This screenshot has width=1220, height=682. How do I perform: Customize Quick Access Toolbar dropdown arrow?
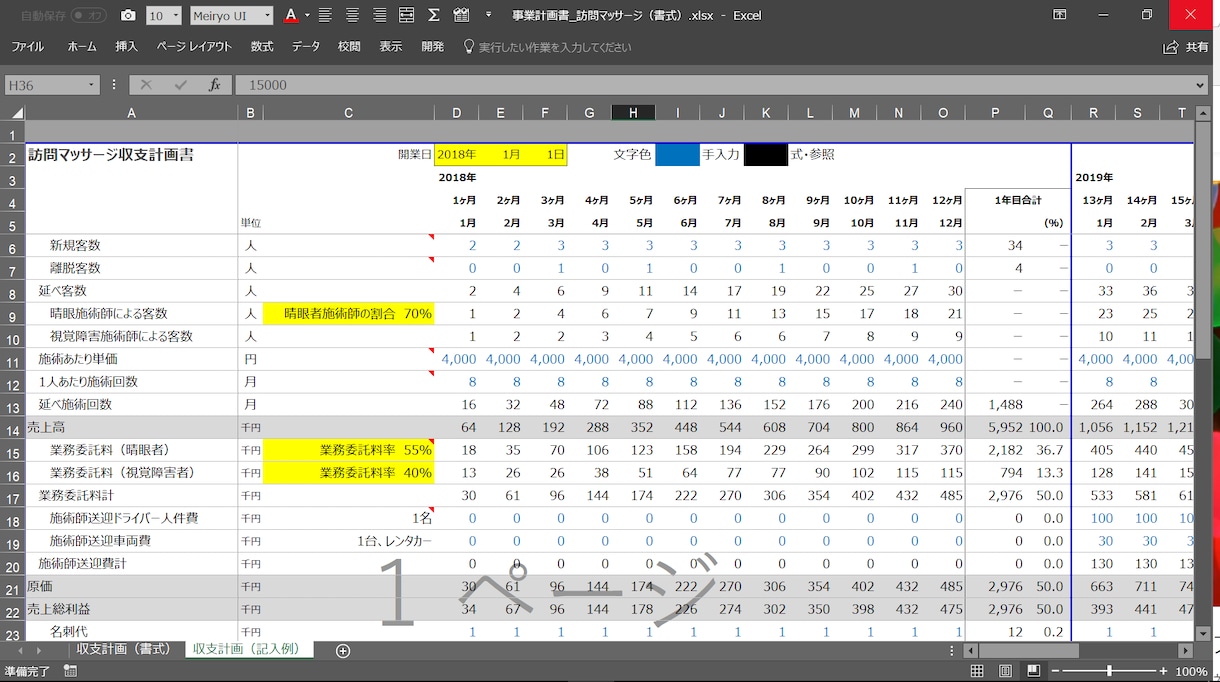coord(488,15)
